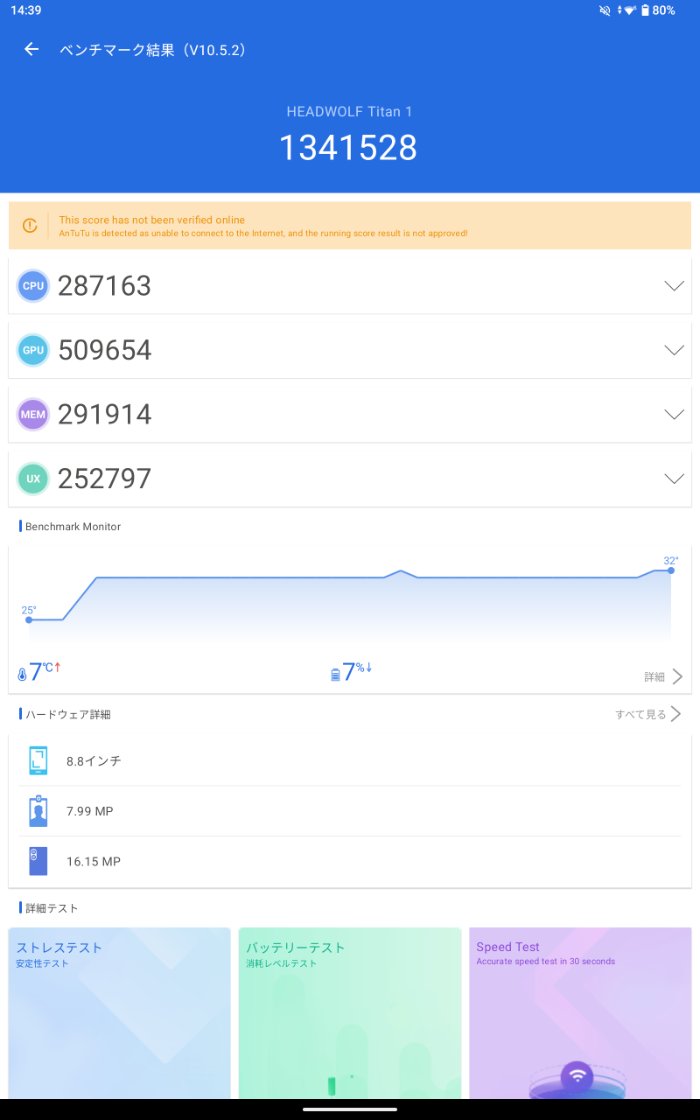Open すべて見る hardware details link
700x1120 pixels.
[x=648, y=714]
